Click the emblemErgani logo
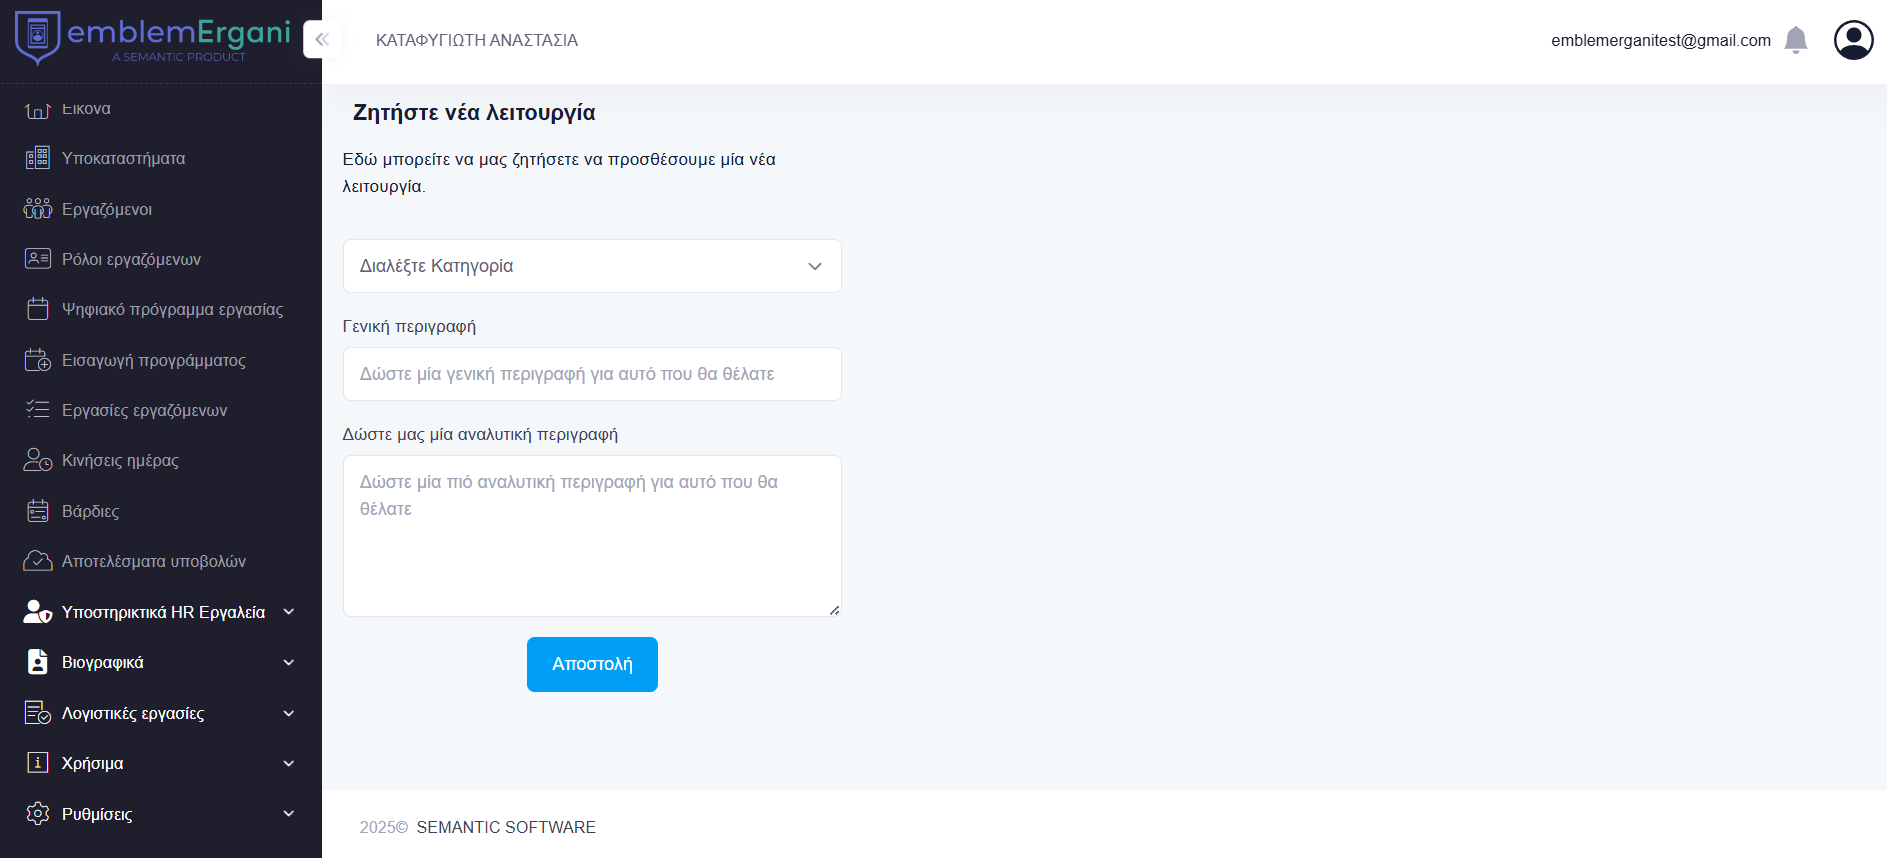1887x858 pixels. click(152, 38)
